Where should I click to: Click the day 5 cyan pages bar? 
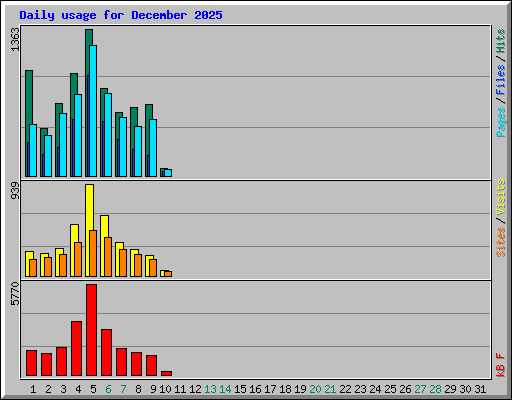pos(93,111)
